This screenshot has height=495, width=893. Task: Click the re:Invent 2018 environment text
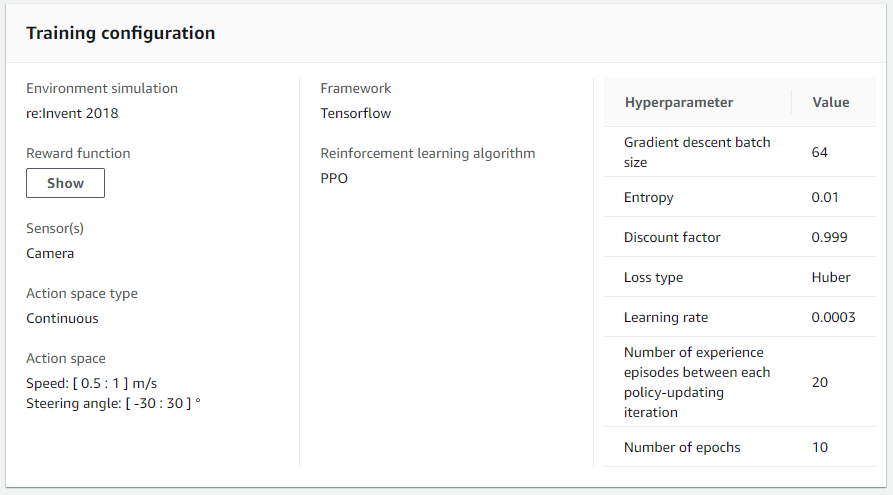[72, 113]
